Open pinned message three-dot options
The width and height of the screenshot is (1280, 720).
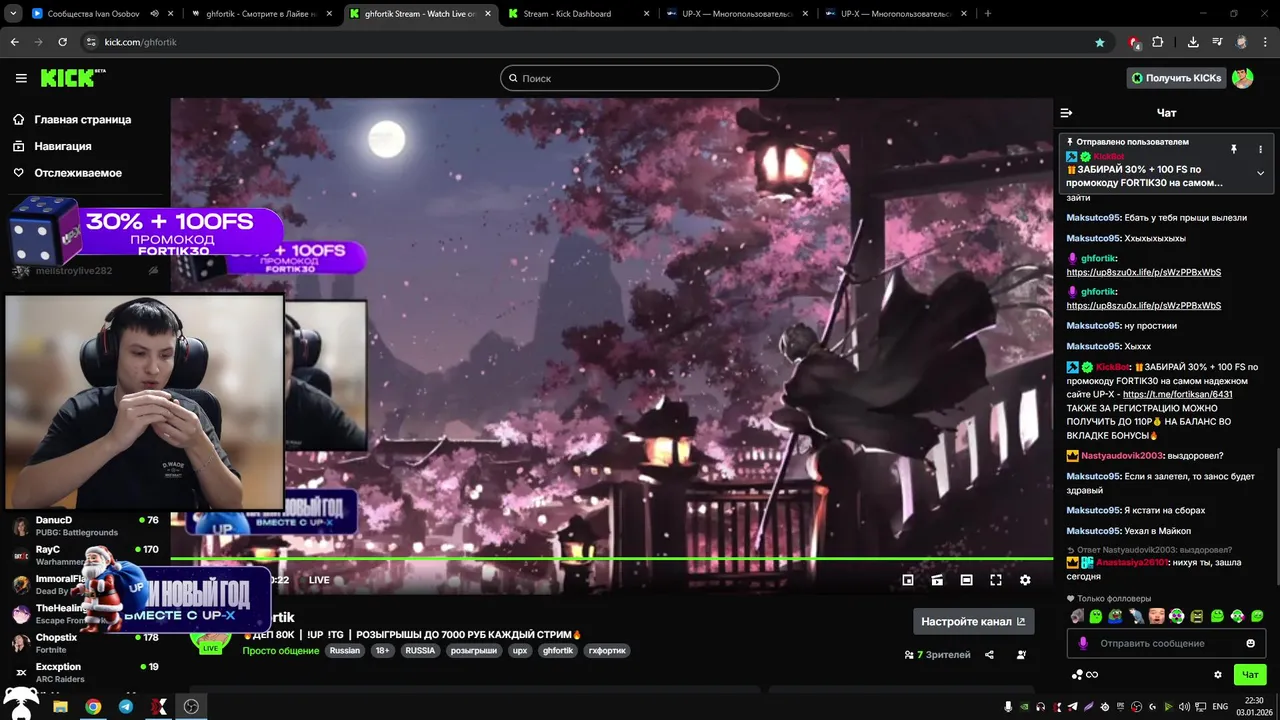pos(1260,149)
